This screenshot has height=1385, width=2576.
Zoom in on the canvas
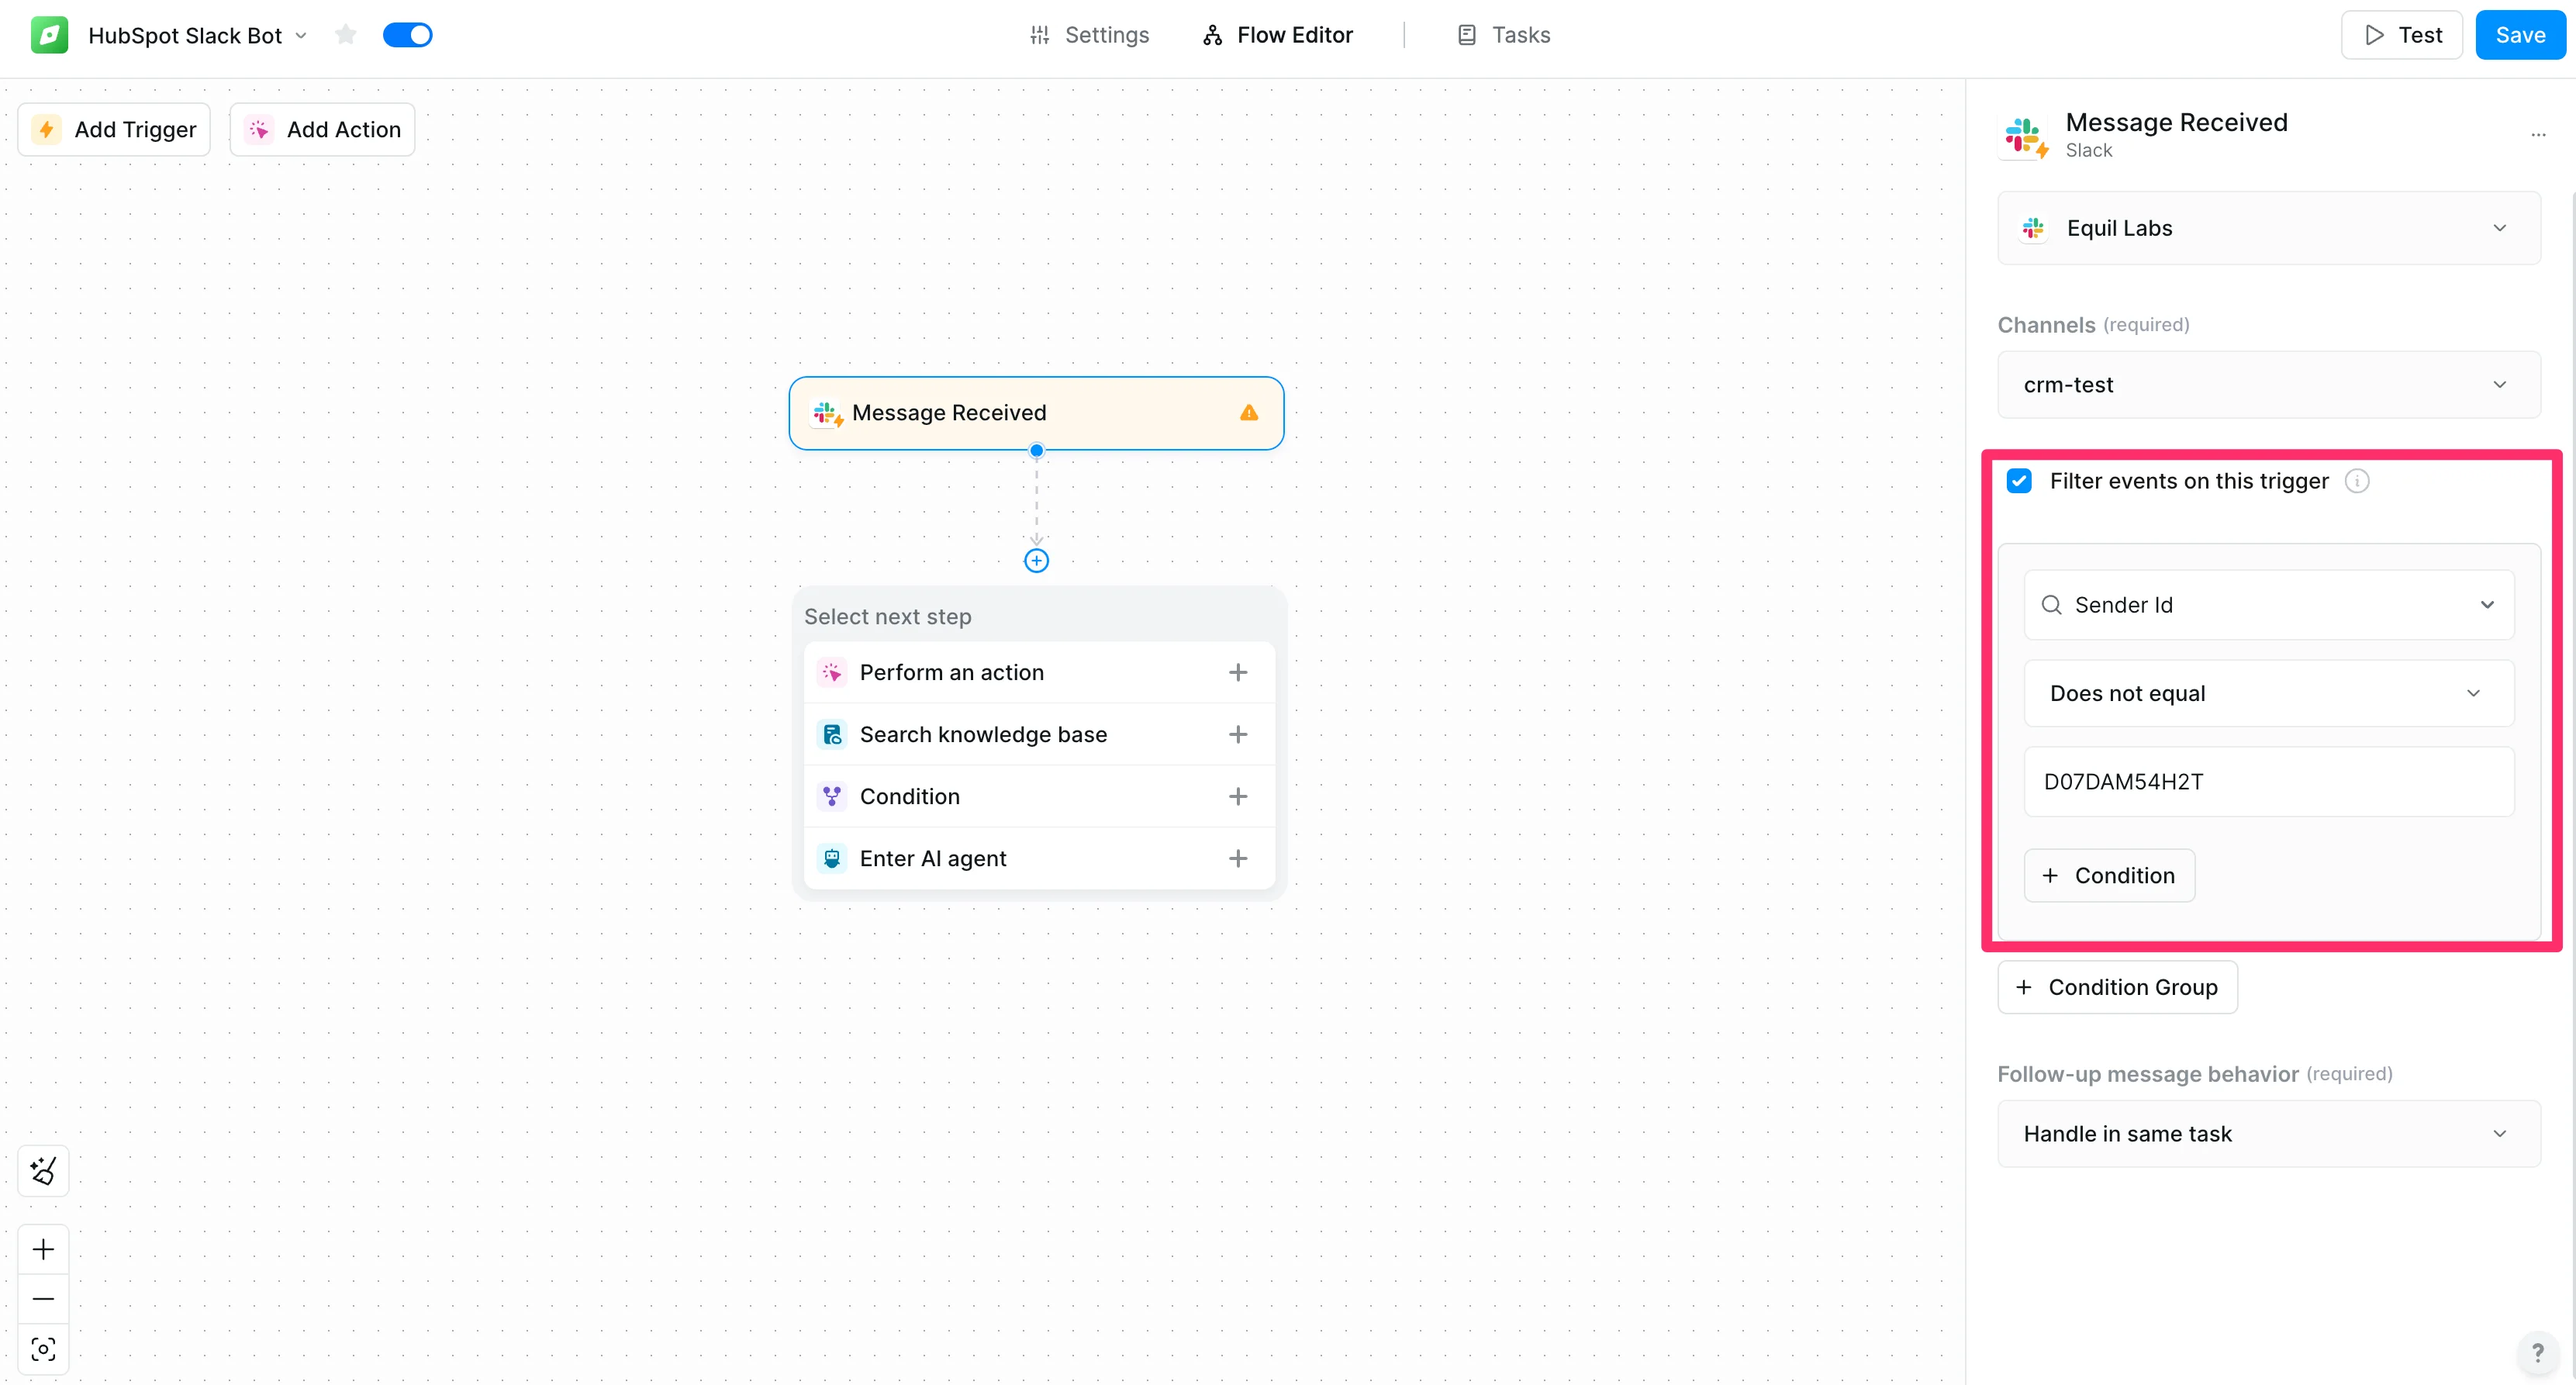43,1249
